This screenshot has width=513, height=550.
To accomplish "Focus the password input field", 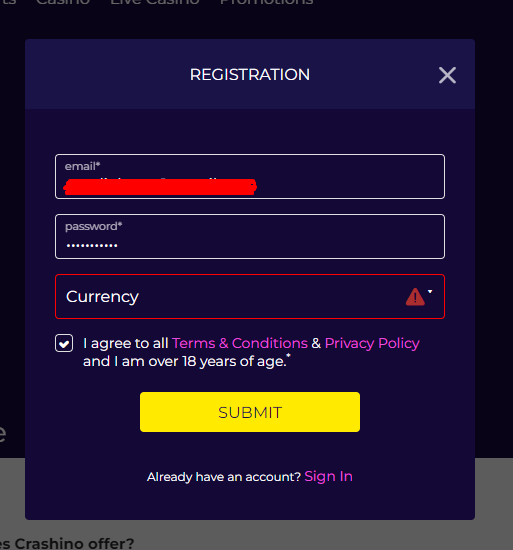I will click(250, 236).
